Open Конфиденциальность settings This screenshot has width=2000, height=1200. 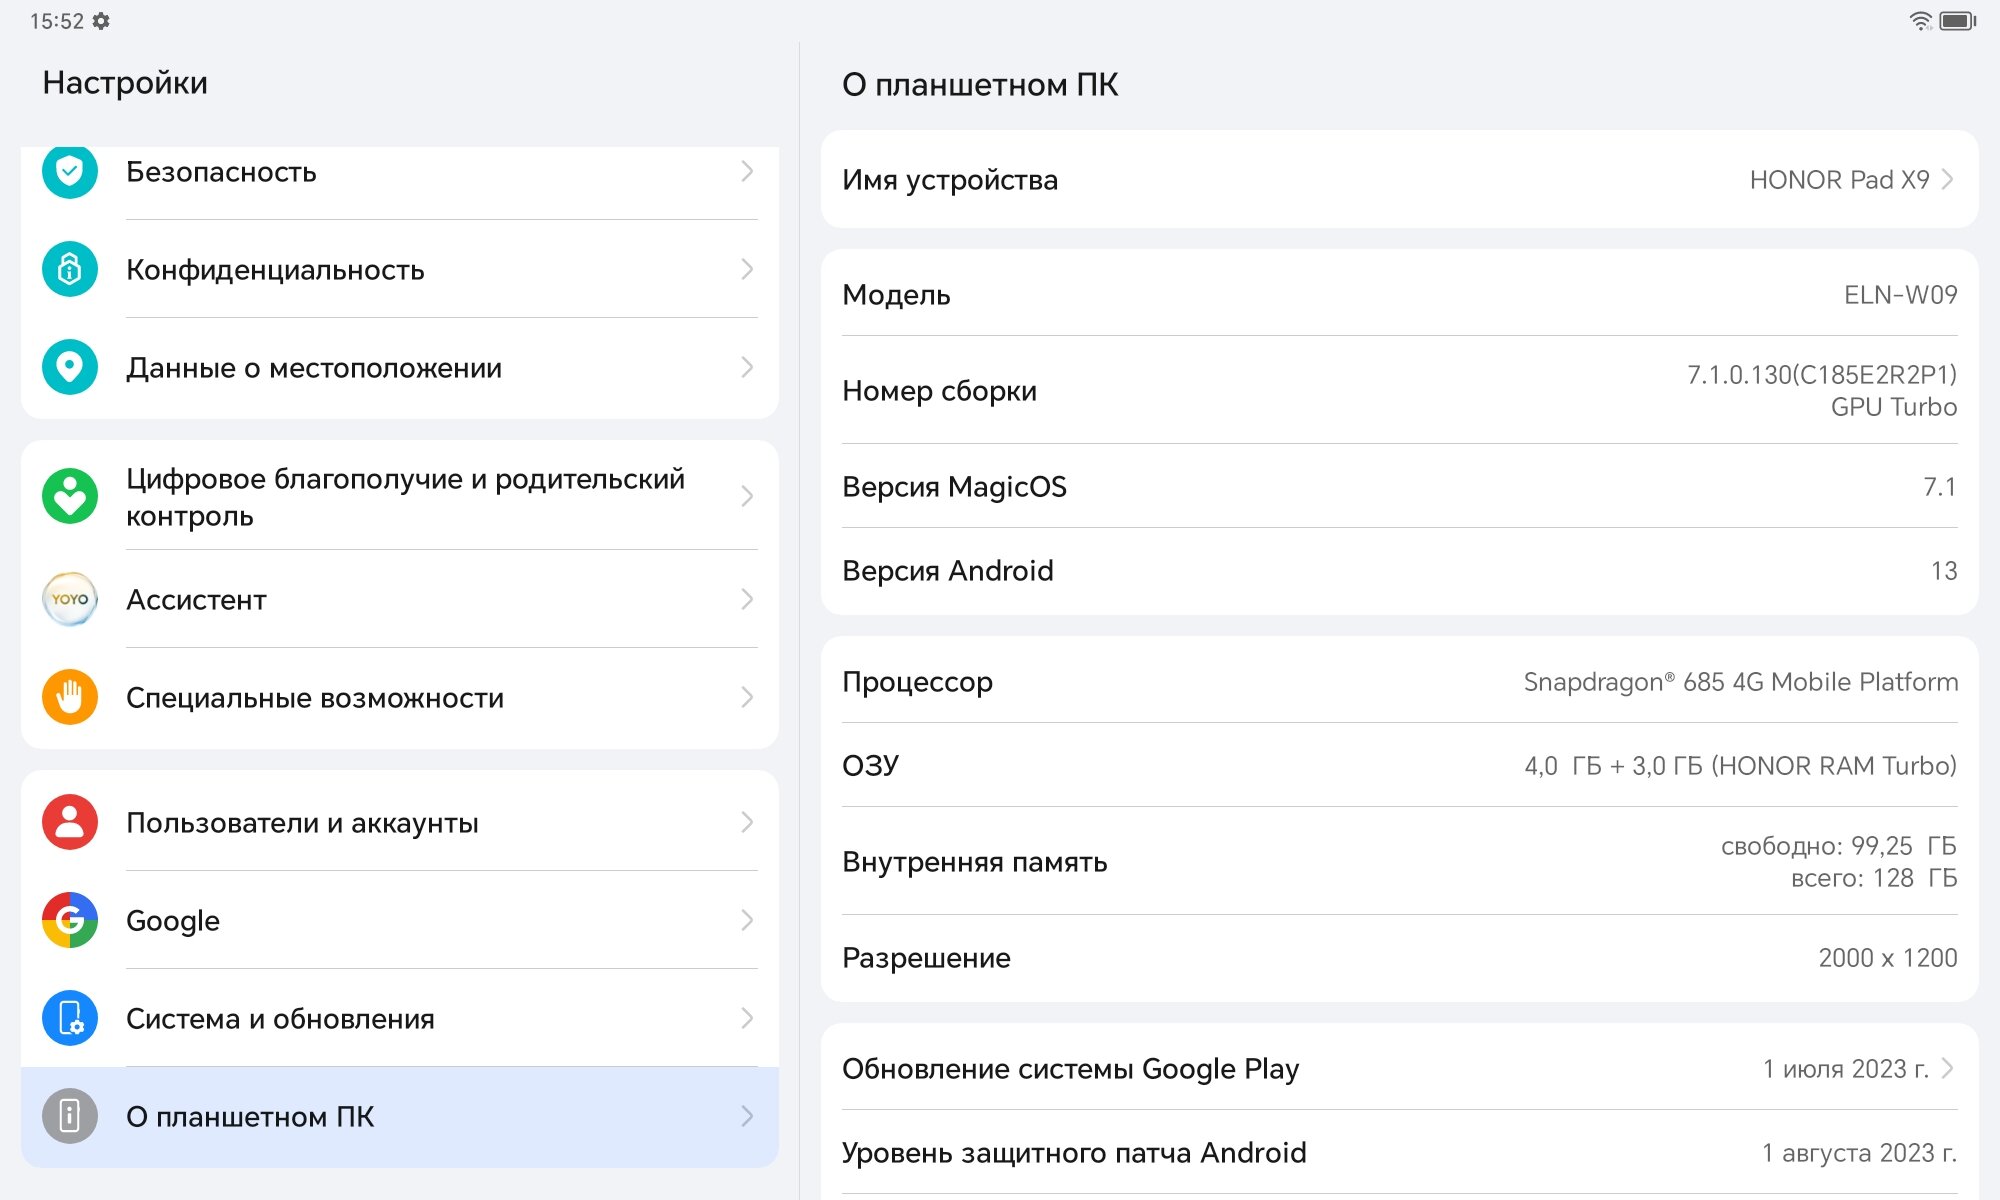tap(400, 269)
